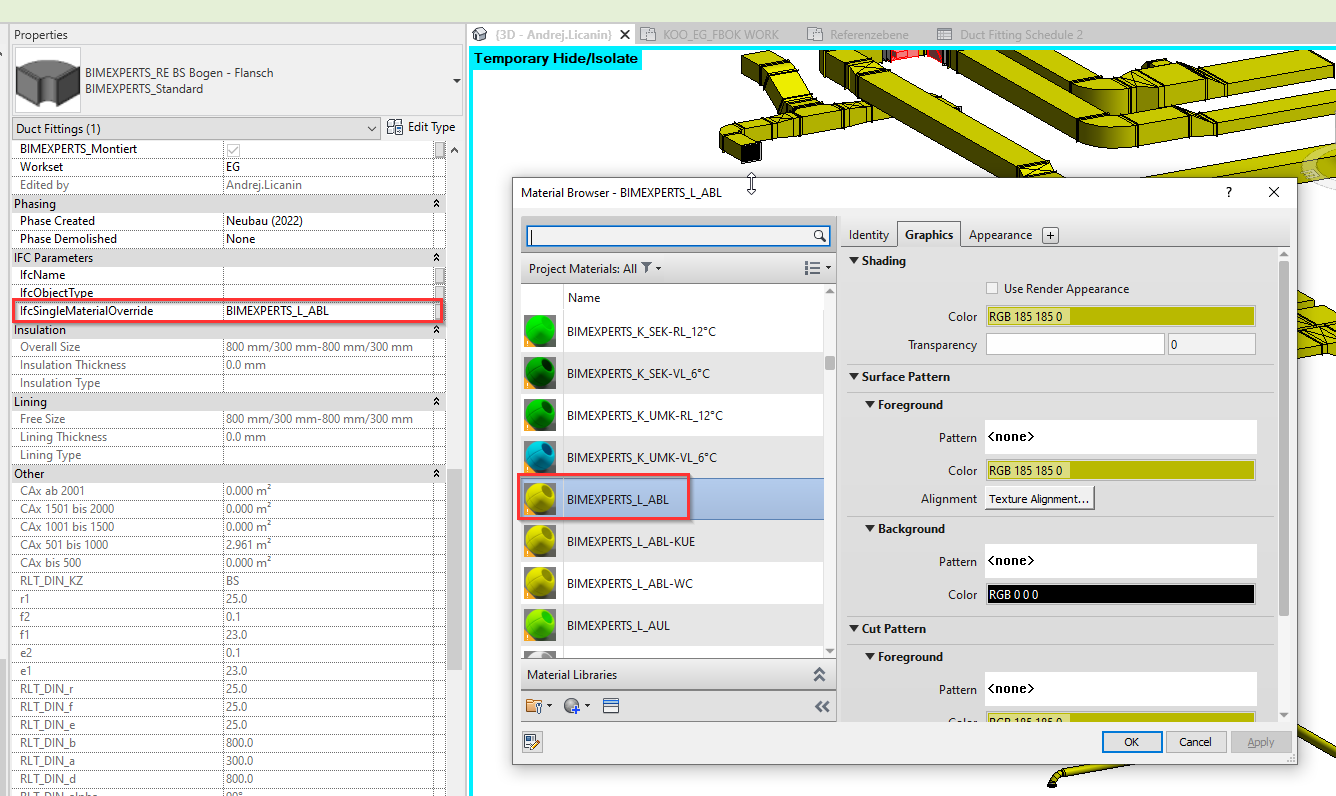Collapse the Shading section
This screenshot has width=1336, height=796.
pyautogui.click(x=855, y=261)
